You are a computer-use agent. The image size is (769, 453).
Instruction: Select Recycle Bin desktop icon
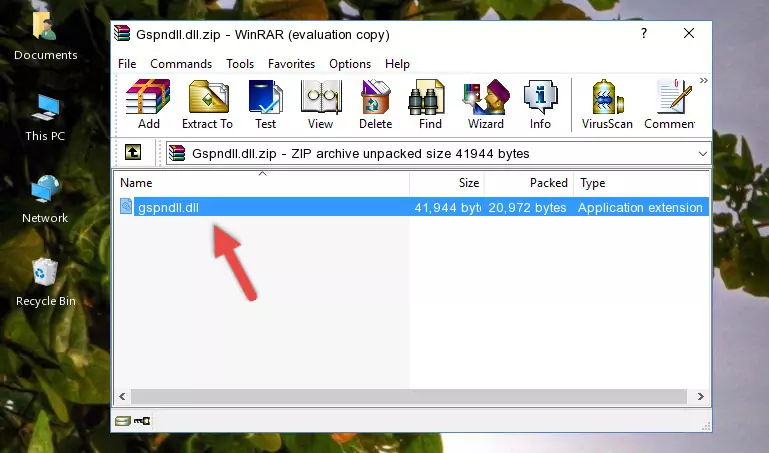(45, 282)
